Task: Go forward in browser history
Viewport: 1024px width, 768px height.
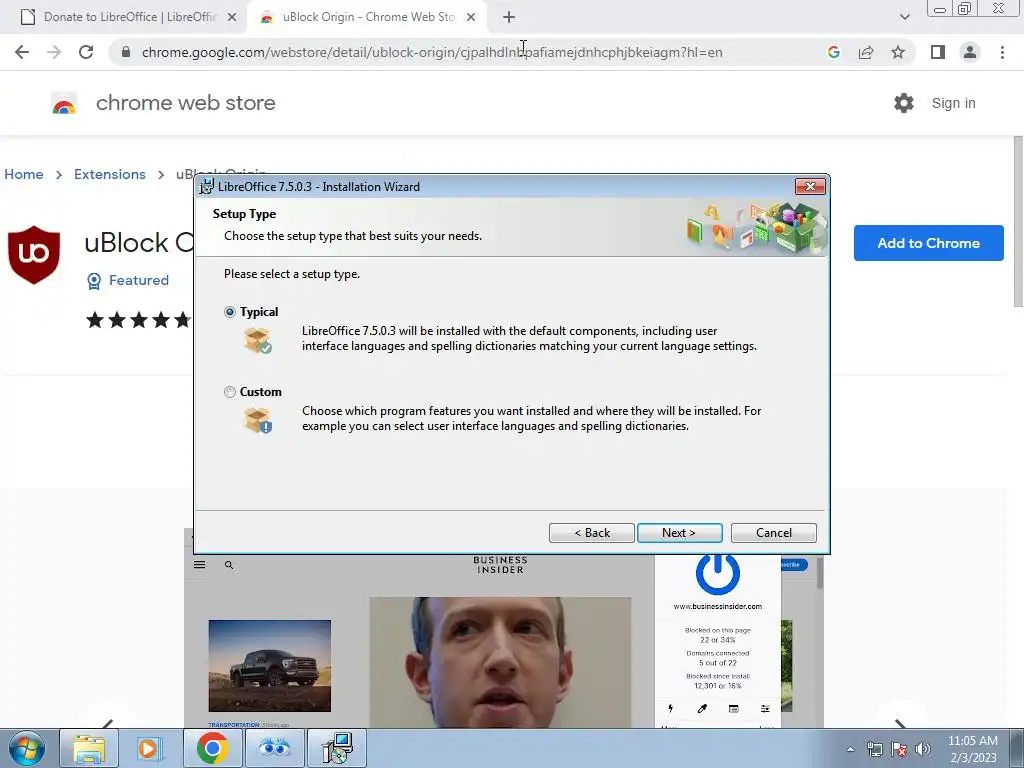Action: [54, 52]
